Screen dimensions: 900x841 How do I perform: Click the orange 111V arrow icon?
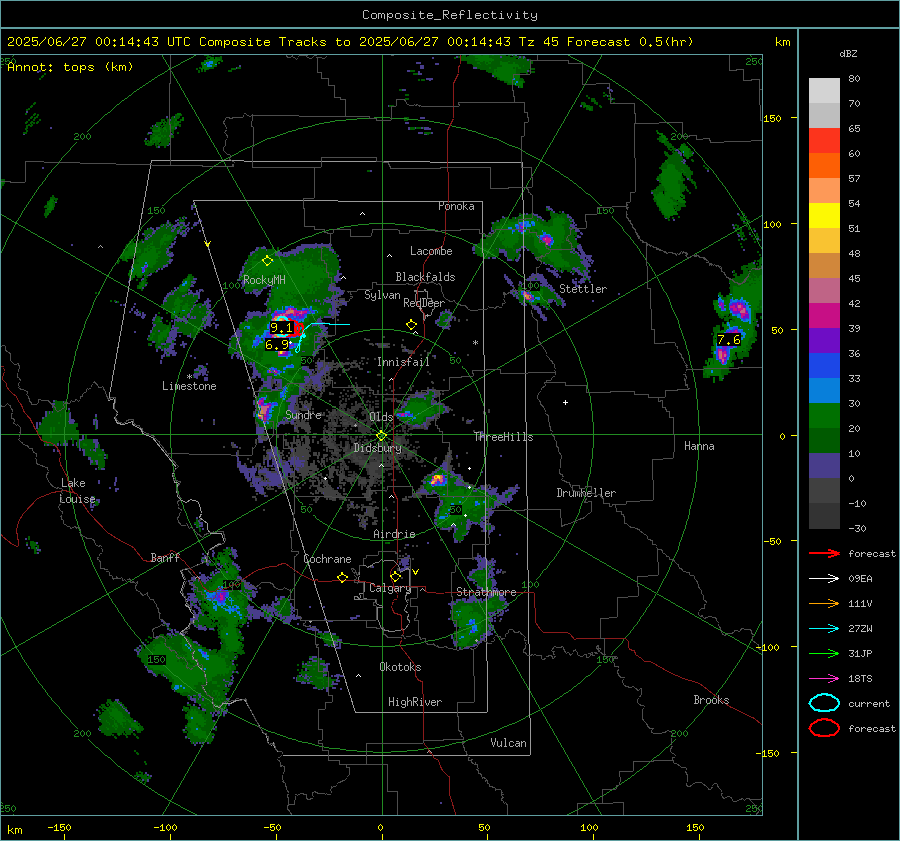(x=824, y=603)
